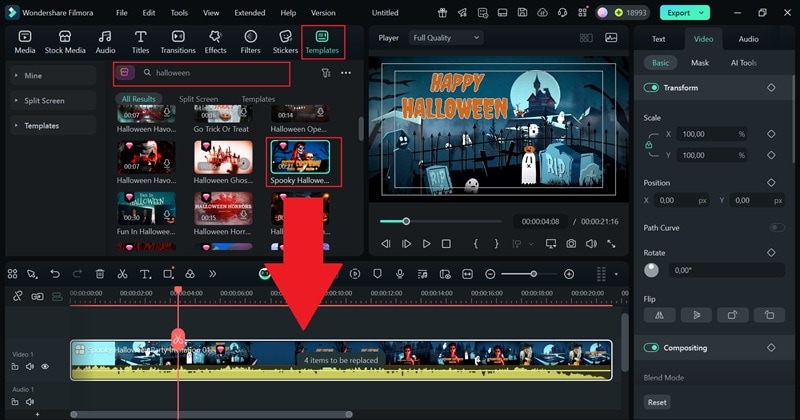
Task: Open the File menu
Action: 121,13
